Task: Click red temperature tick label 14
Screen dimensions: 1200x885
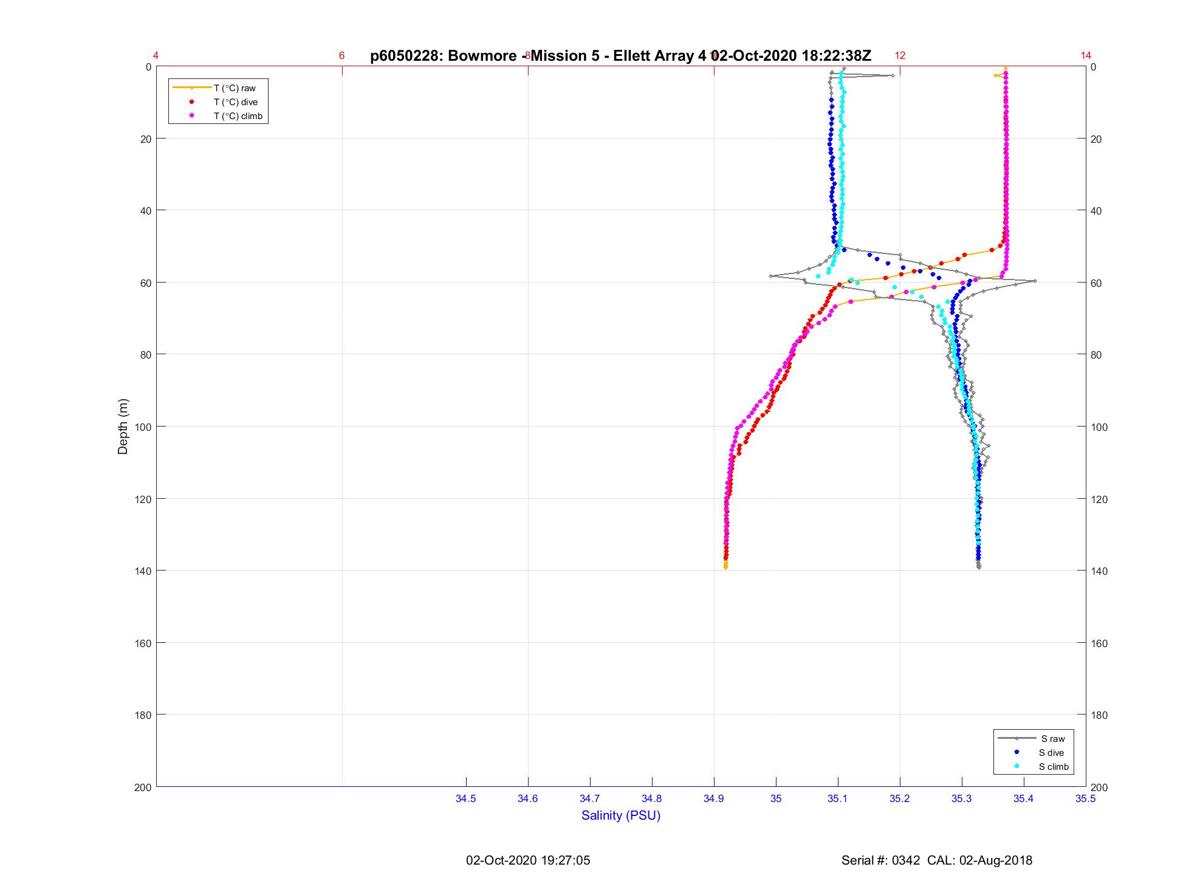Action: 1086,56
